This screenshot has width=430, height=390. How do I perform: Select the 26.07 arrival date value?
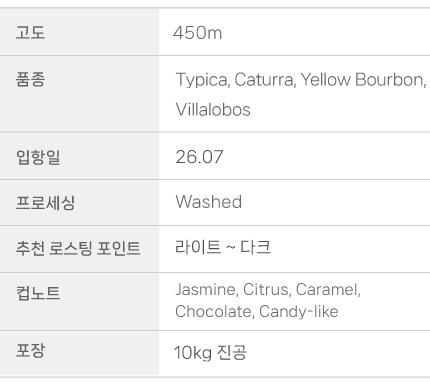pos(199,157)
